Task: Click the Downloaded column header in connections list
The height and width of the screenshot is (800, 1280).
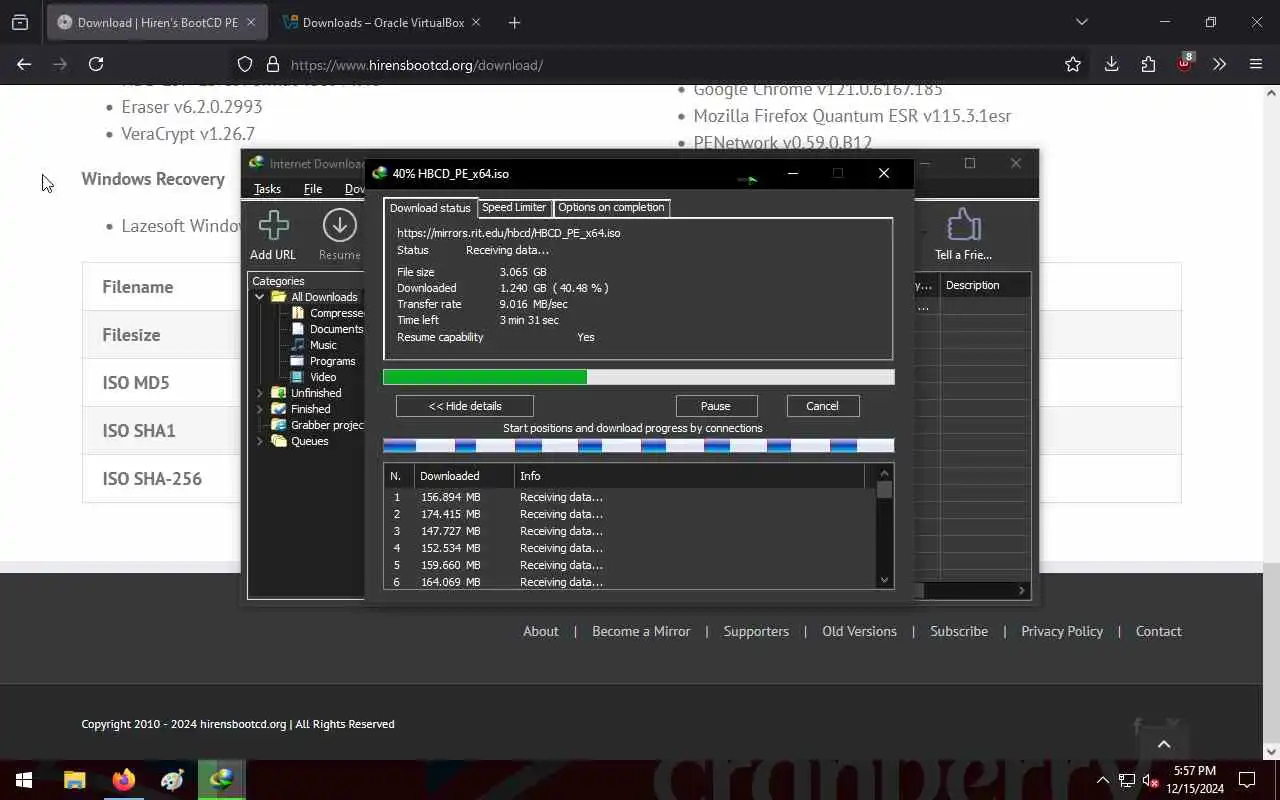Action: point(464,476)
